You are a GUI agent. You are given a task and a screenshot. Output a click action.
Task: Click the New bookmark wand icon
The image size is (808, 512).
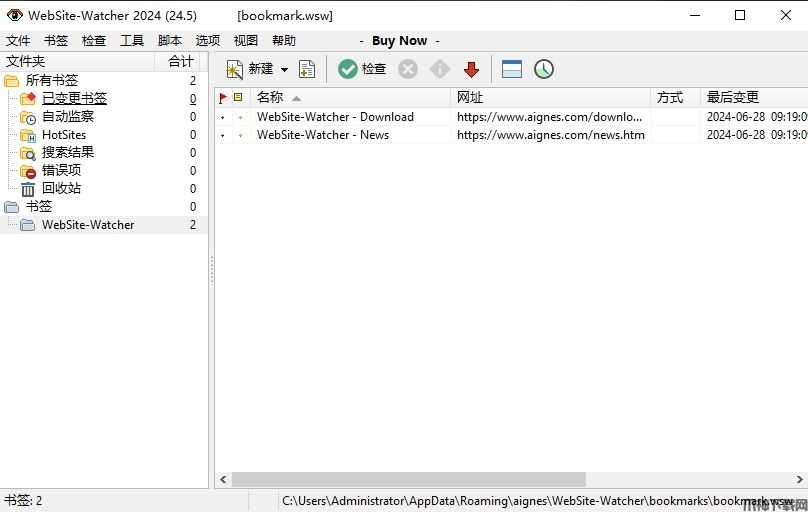click(235, 69)
